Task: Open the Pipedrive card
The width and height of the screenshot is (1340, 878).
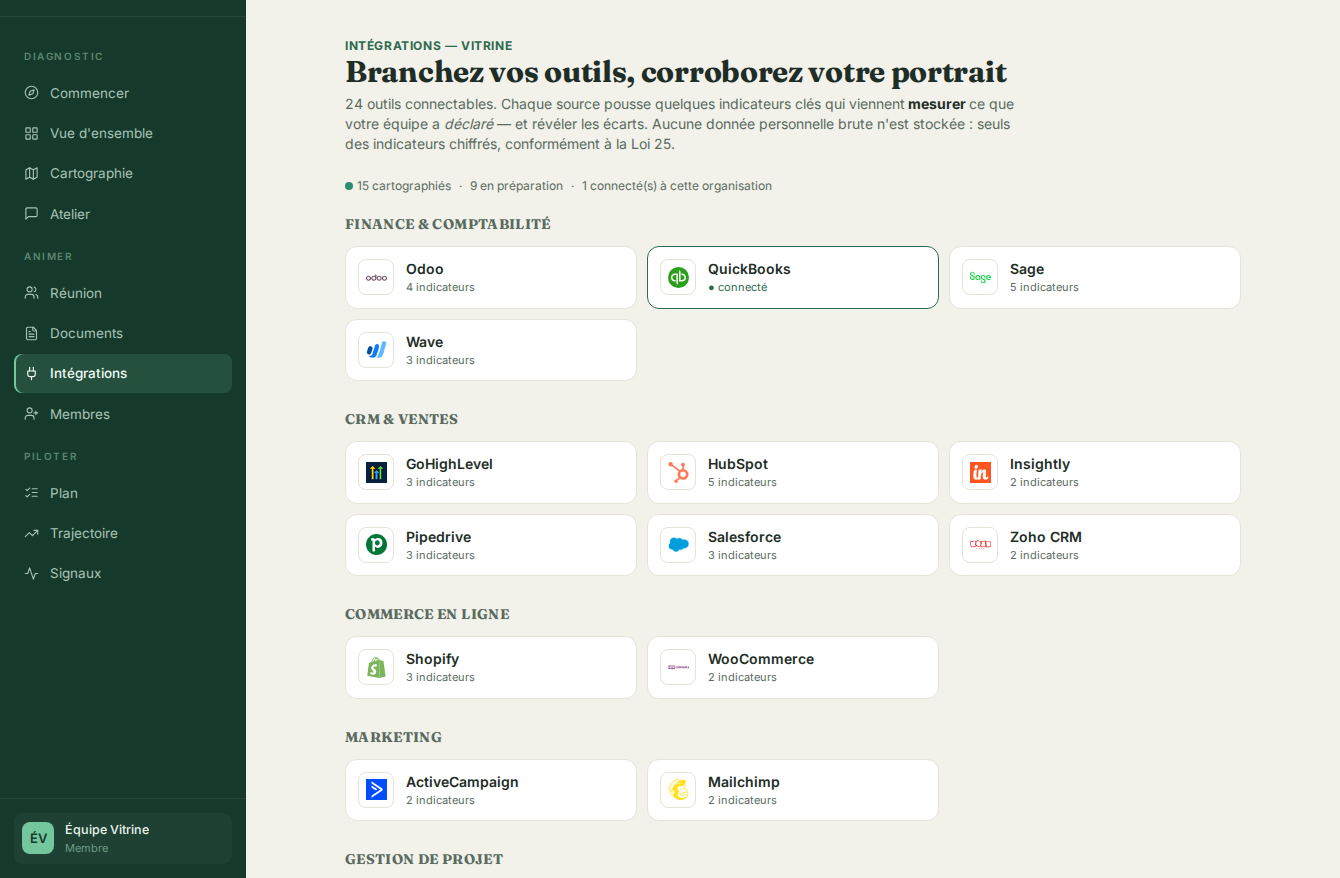Action: point(491,545)
